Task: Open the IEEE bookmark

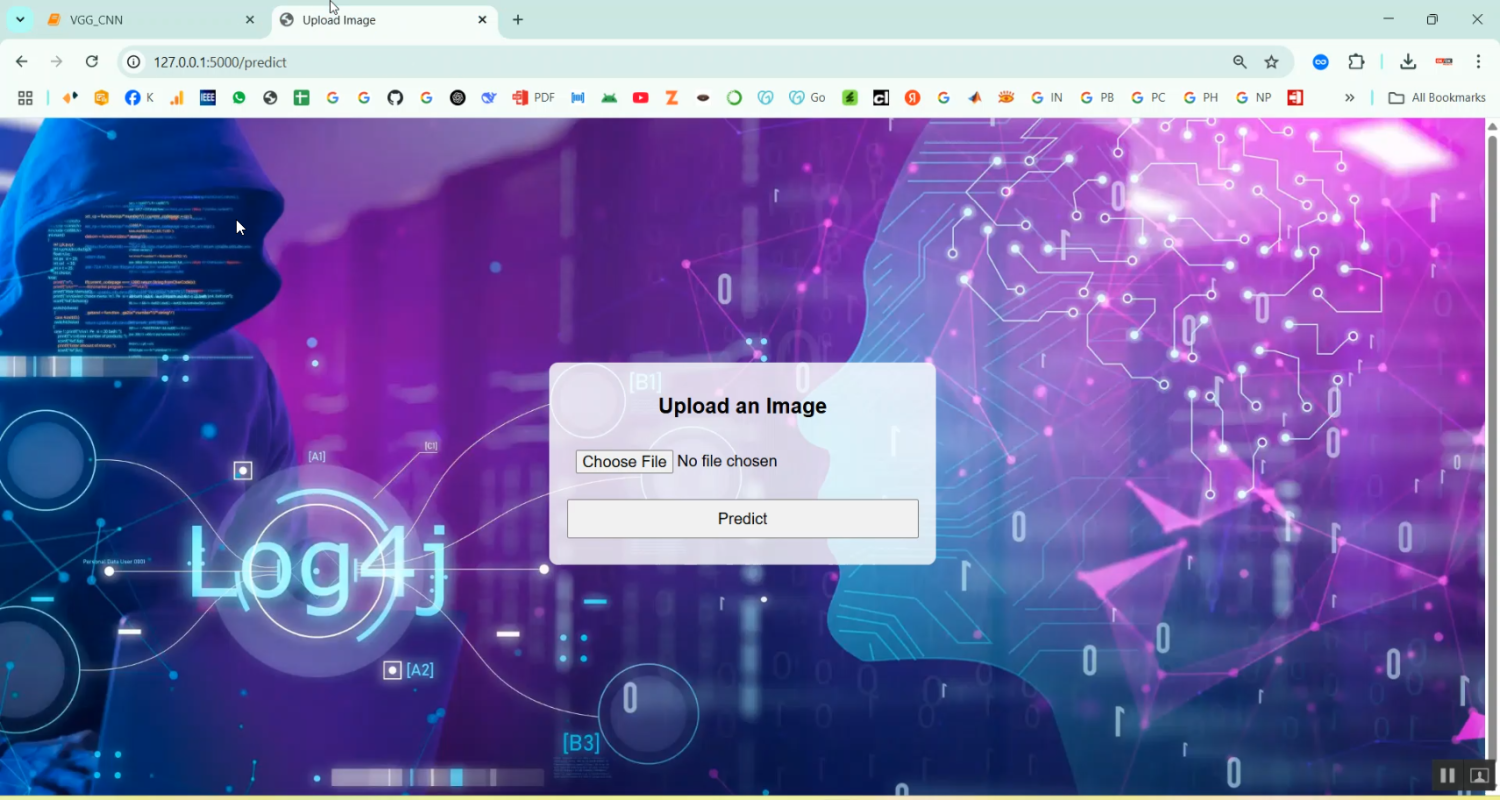Action: click(x=208, y=98)
